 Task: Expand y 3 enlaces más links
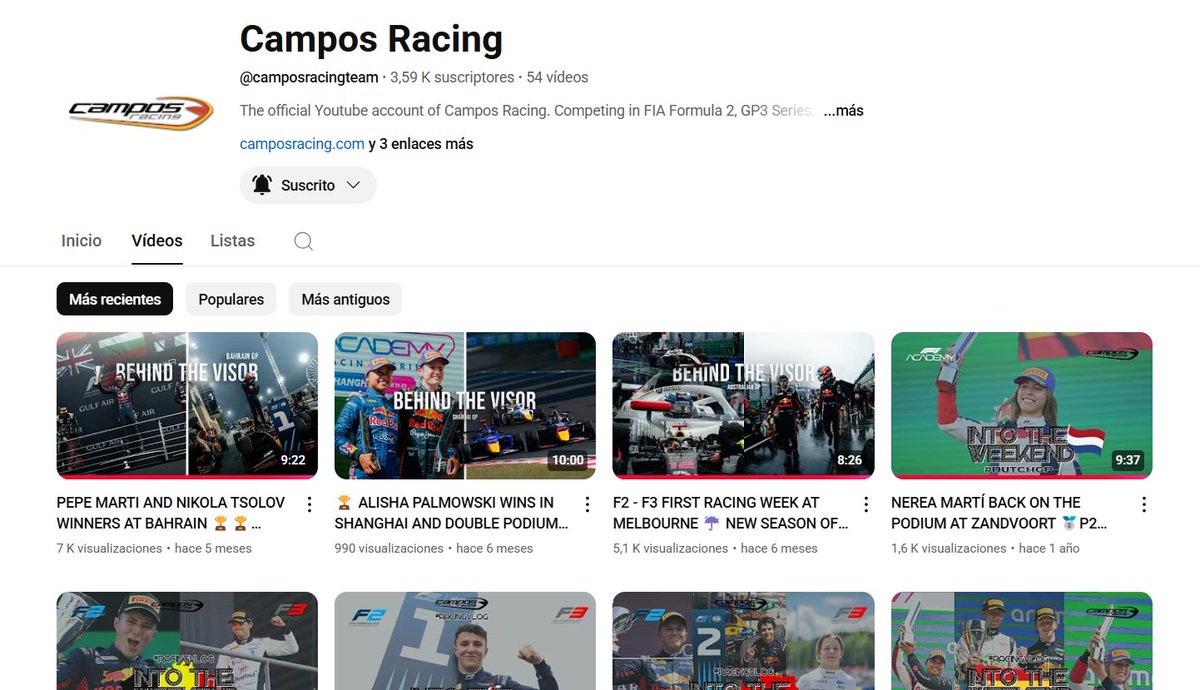click(x=420, y=143)
